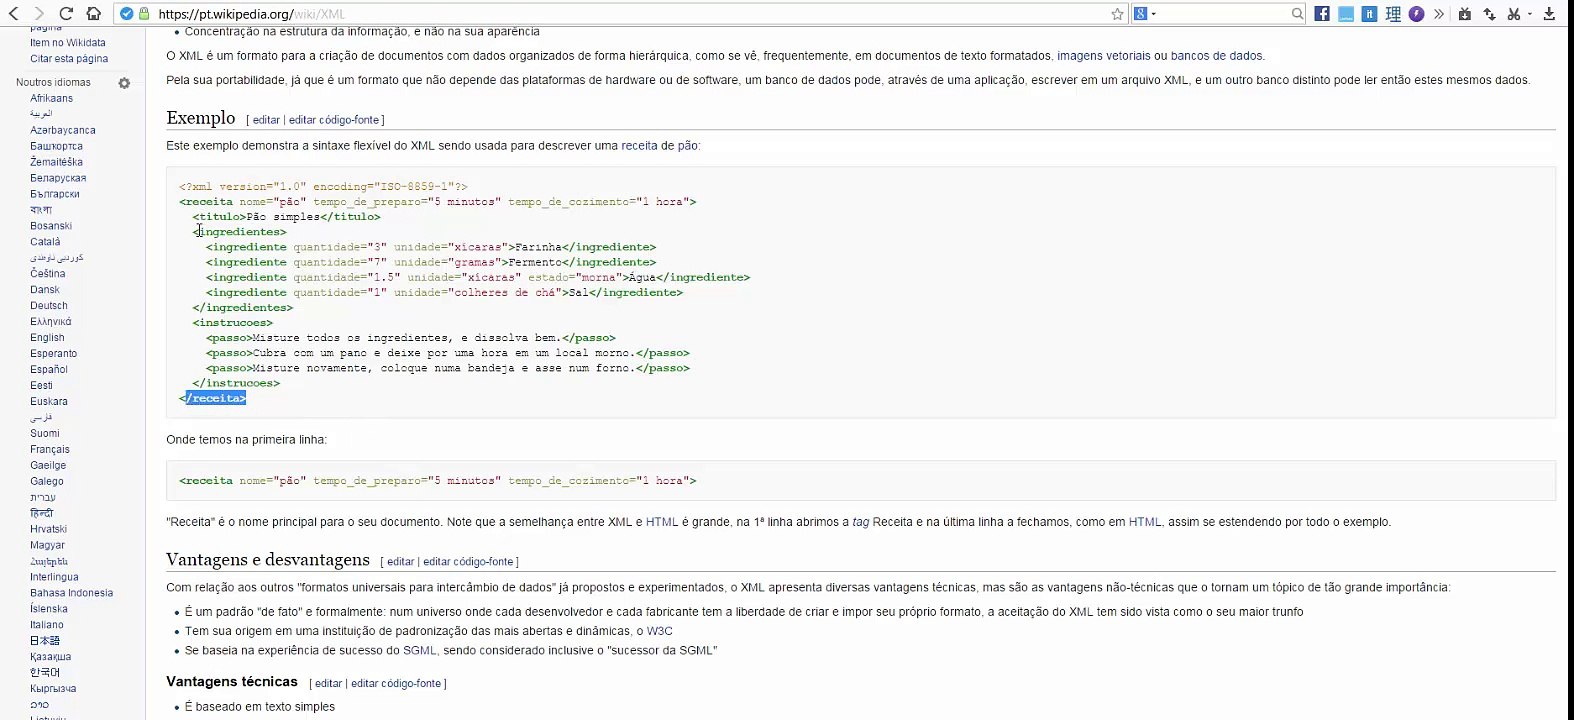Screen dimensions: 1574x720
Task: Open the 'imagens vetoriais' link
Action: coord(1104,56)
